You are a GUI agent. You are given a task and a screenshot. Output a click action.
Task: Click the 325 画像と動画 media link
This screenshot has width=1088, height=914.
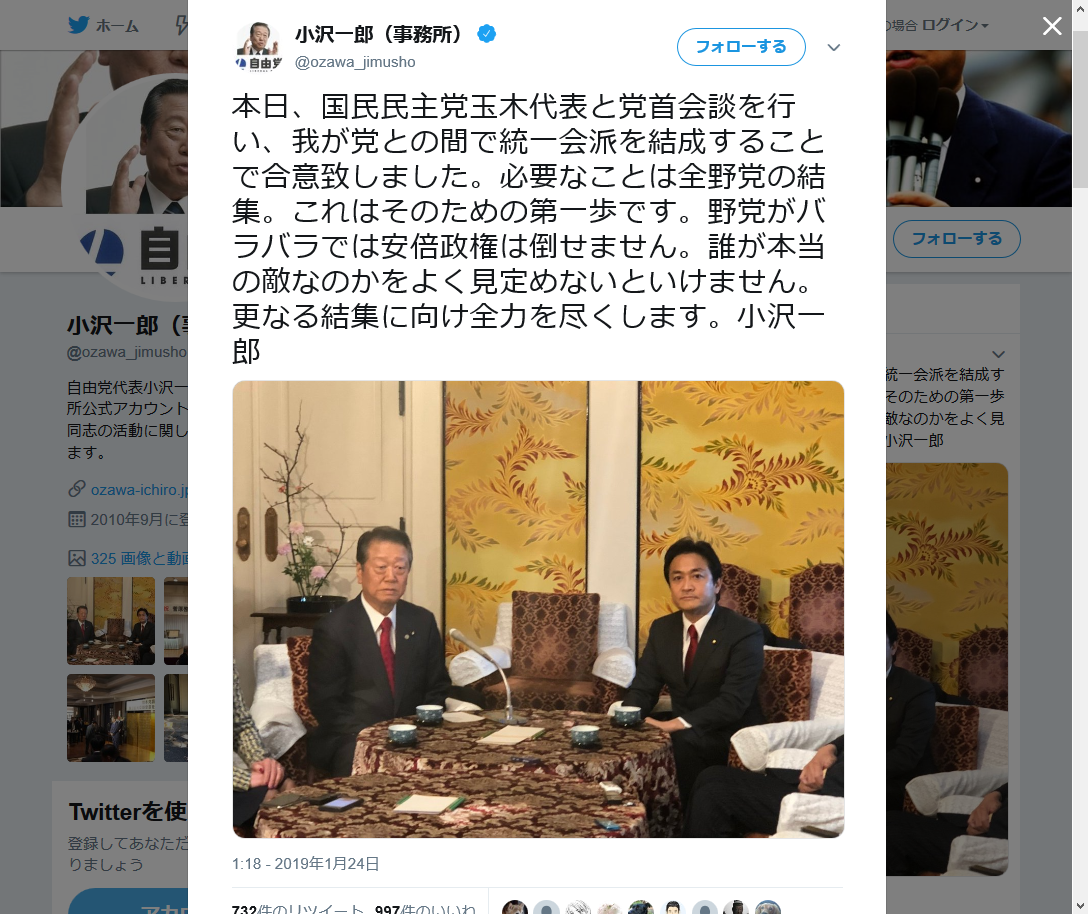click(139, 558)
